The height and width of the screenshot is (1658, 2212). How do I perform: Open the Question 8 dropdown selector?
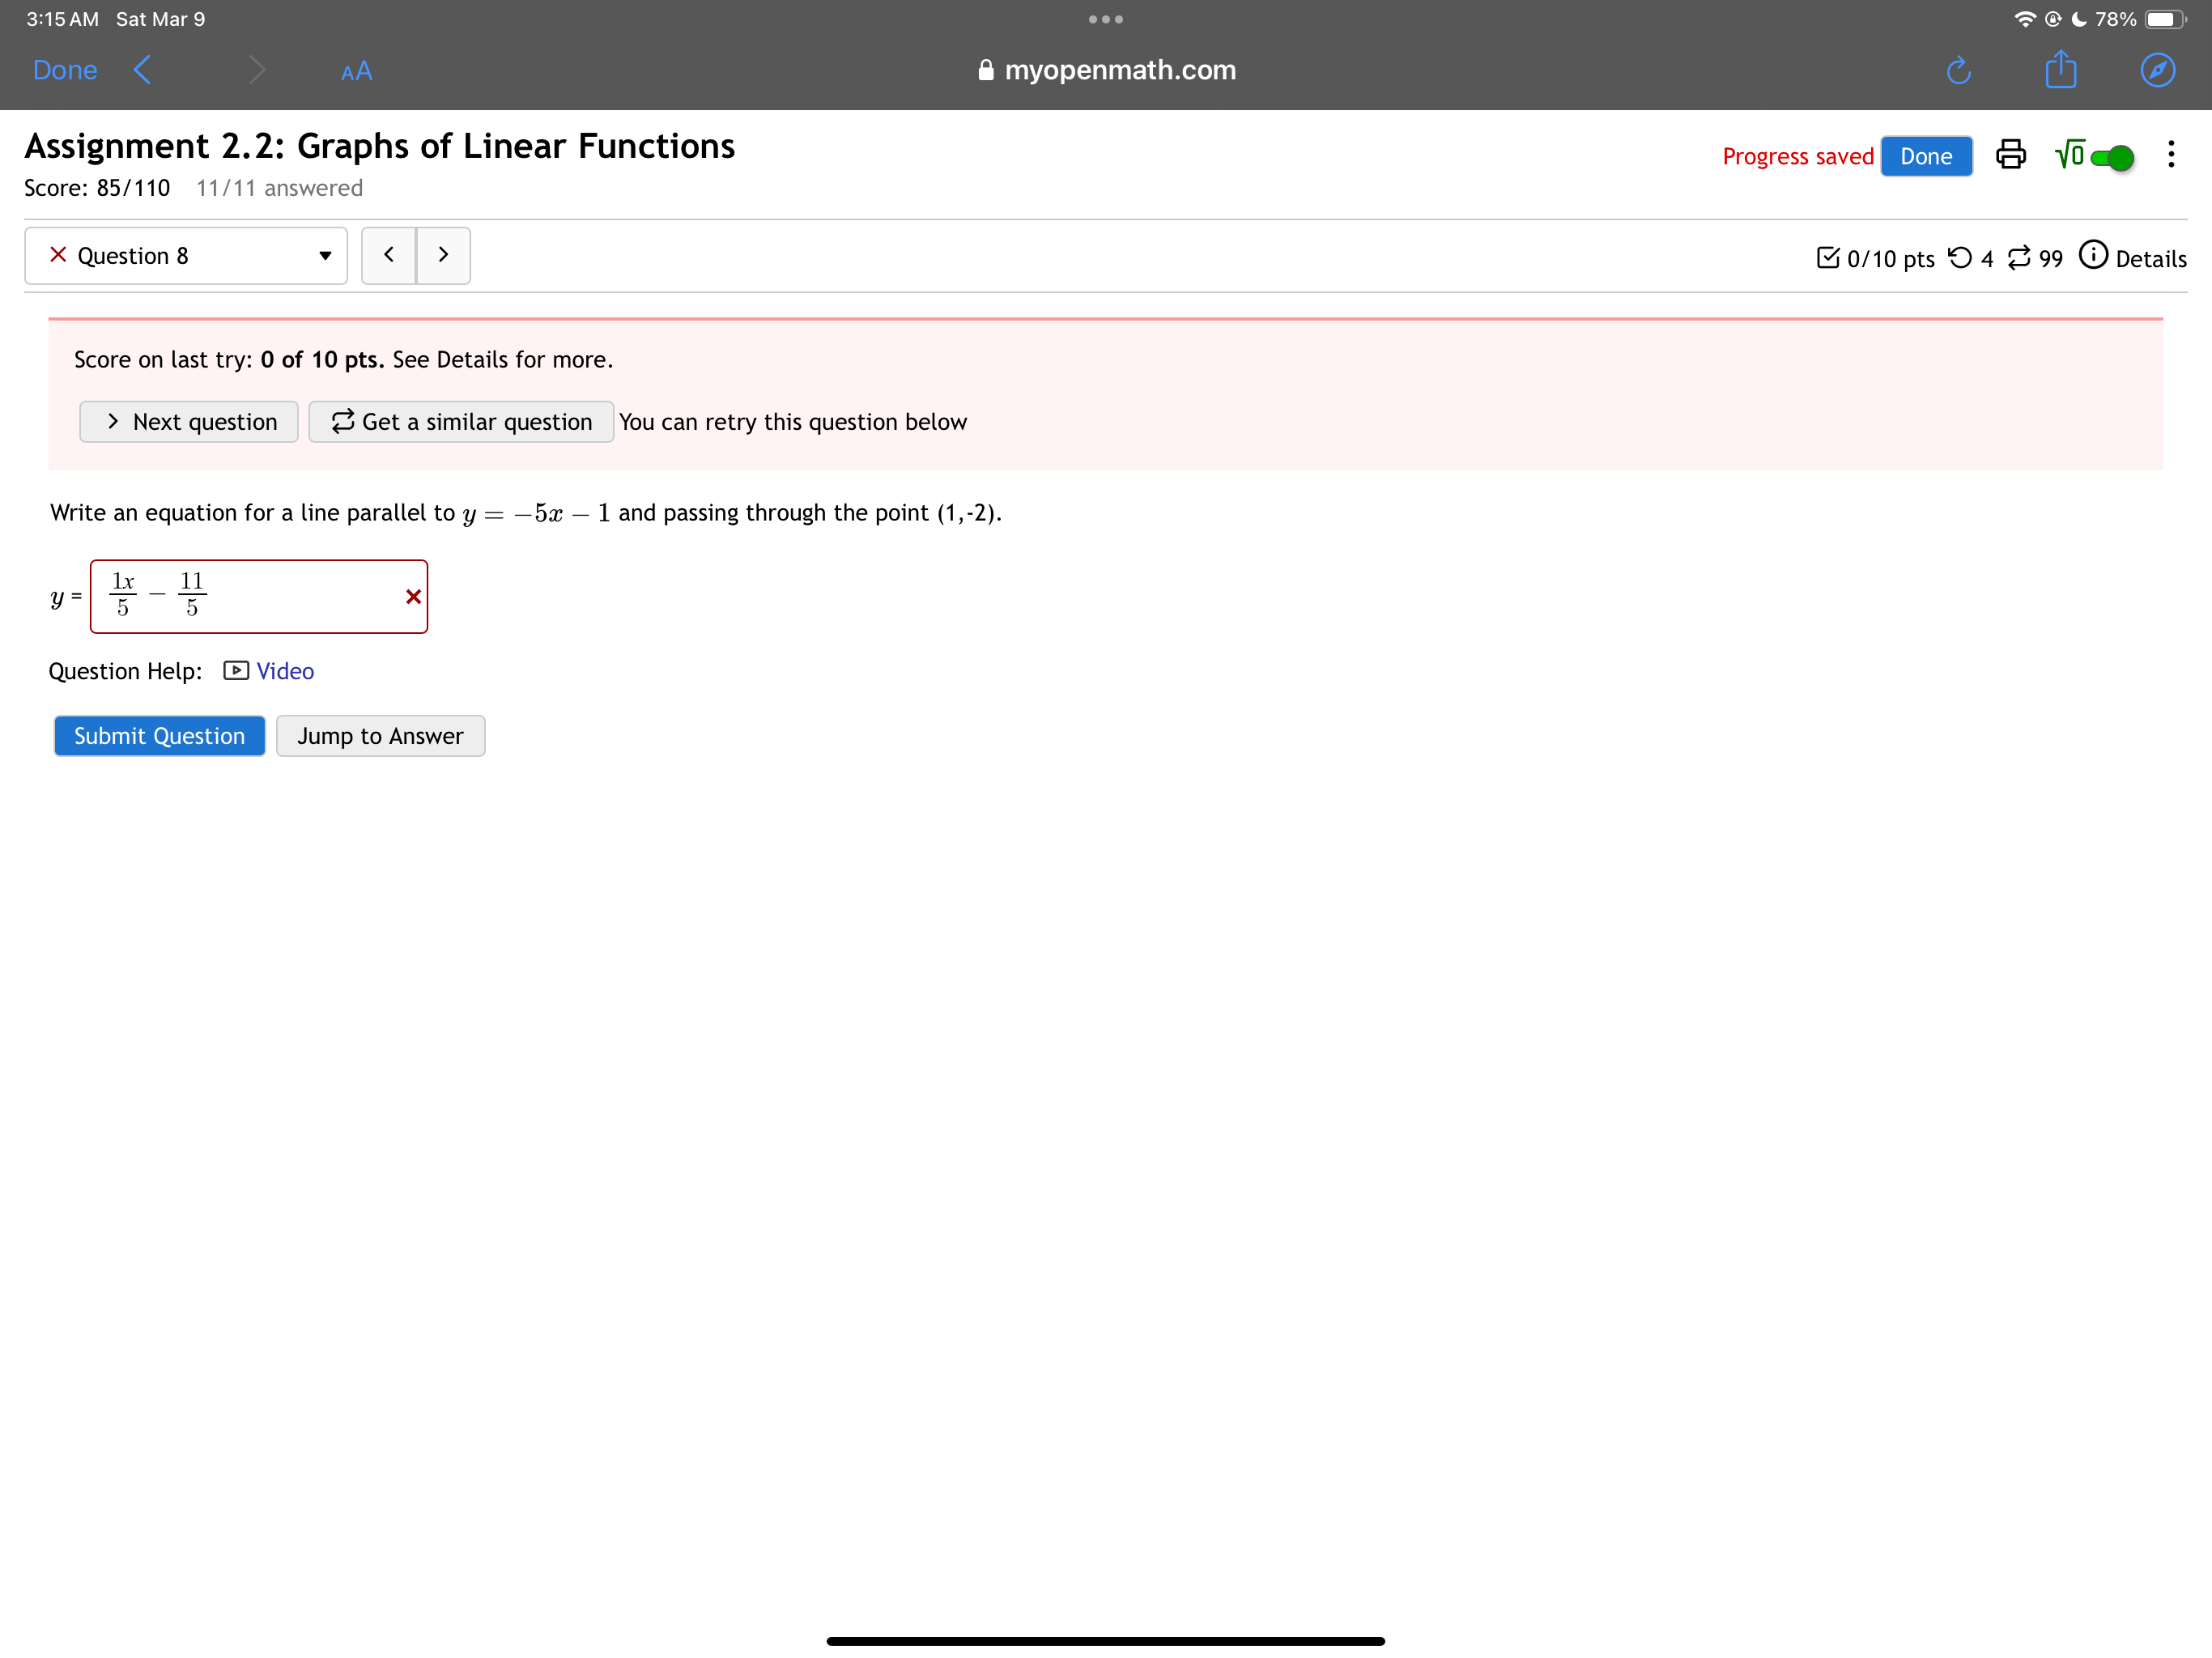pyautogui.click(x=186, y=256)
